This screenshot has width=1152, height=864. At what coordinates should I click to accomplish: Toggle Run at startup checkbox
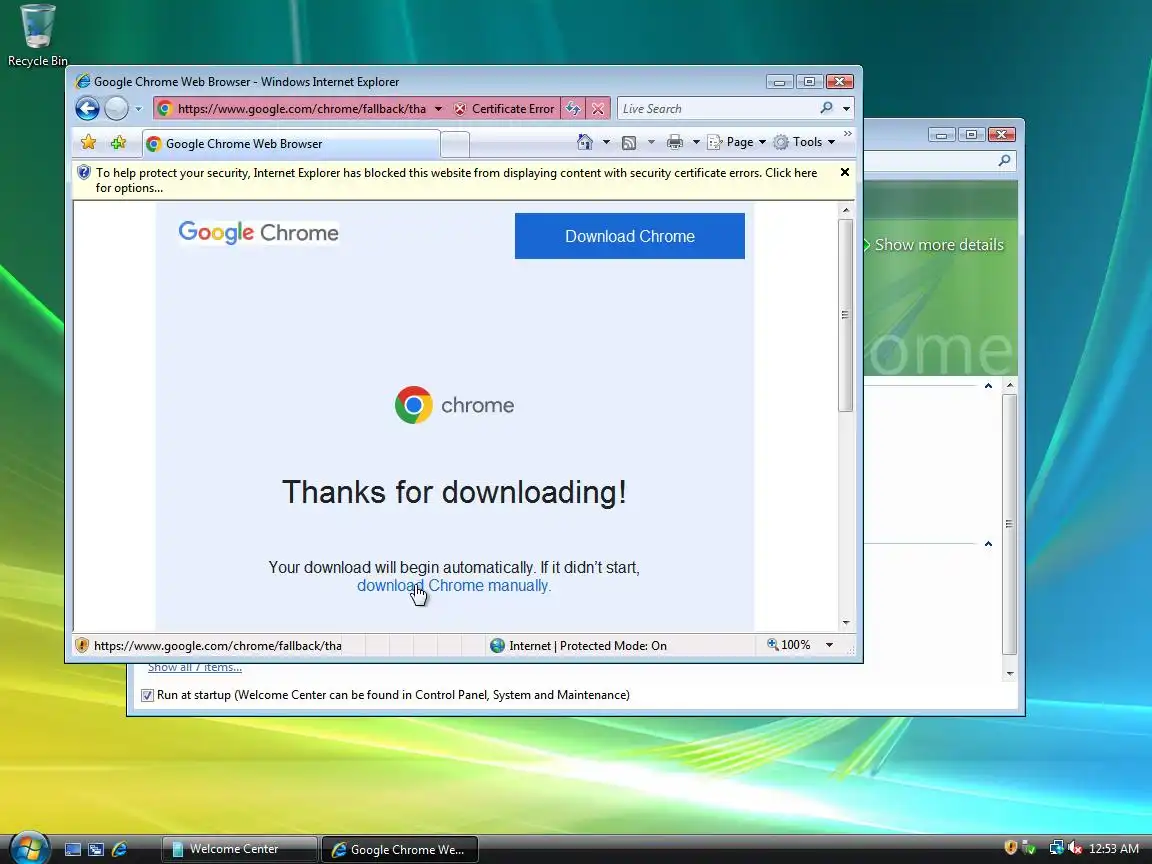point(148,695)
